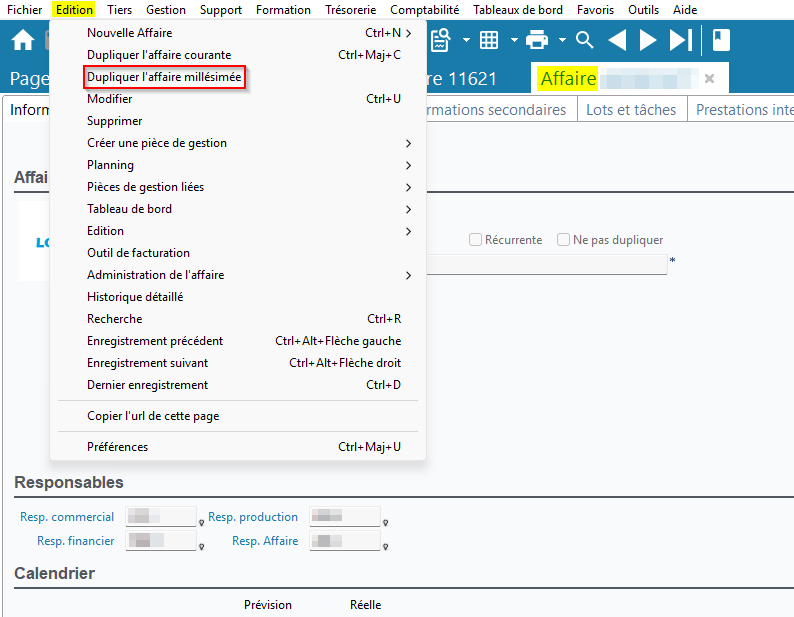Select Dupliquer l'affaire millésimée menu entry
794x617 pixels.
click(x=164, y=77)
